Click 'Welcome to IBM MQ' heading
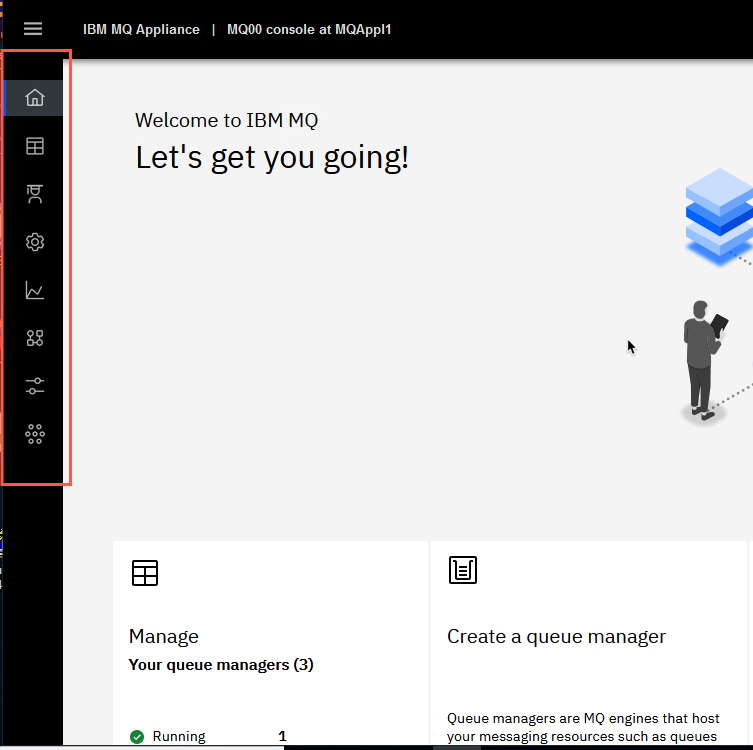753x750 pixels. (x=226, y=120)
